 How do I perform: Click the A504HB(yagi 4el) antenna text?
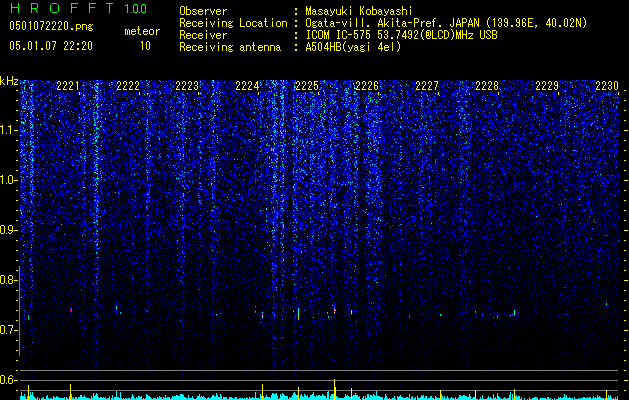(353, 47)
